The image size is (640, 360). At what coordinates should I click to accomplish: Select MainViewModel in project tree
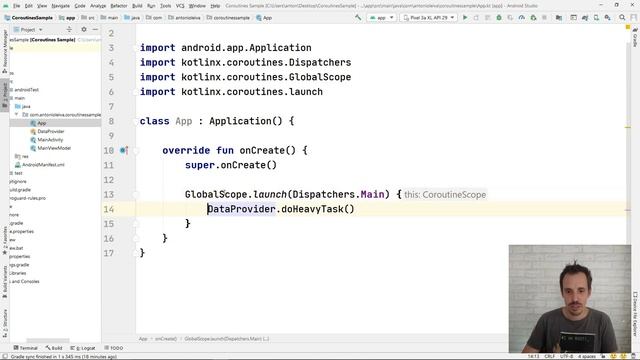click(x=54, y=148)
